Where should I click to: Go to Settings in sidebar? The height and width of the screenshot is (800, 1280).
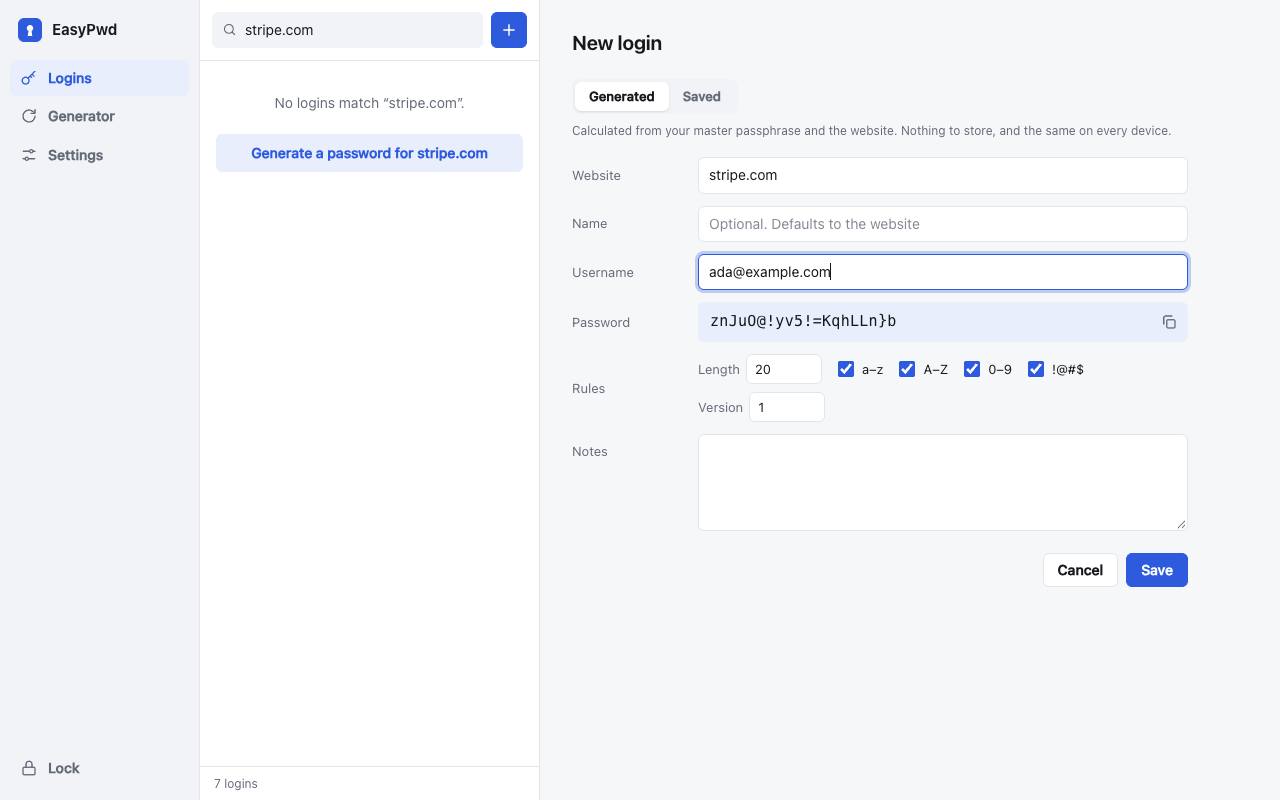[x=99, y=155]
